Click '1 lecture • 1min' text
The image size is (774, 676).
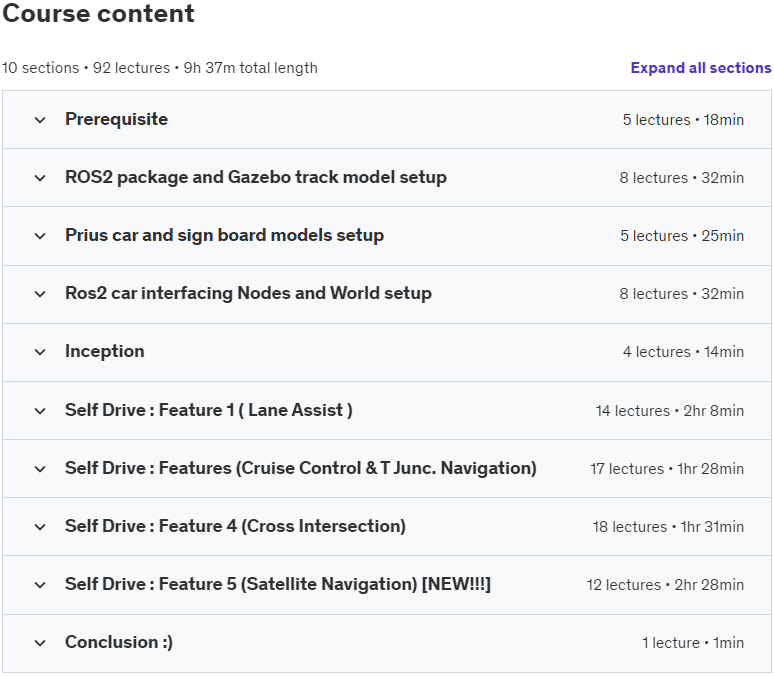[x=693, y=642]
